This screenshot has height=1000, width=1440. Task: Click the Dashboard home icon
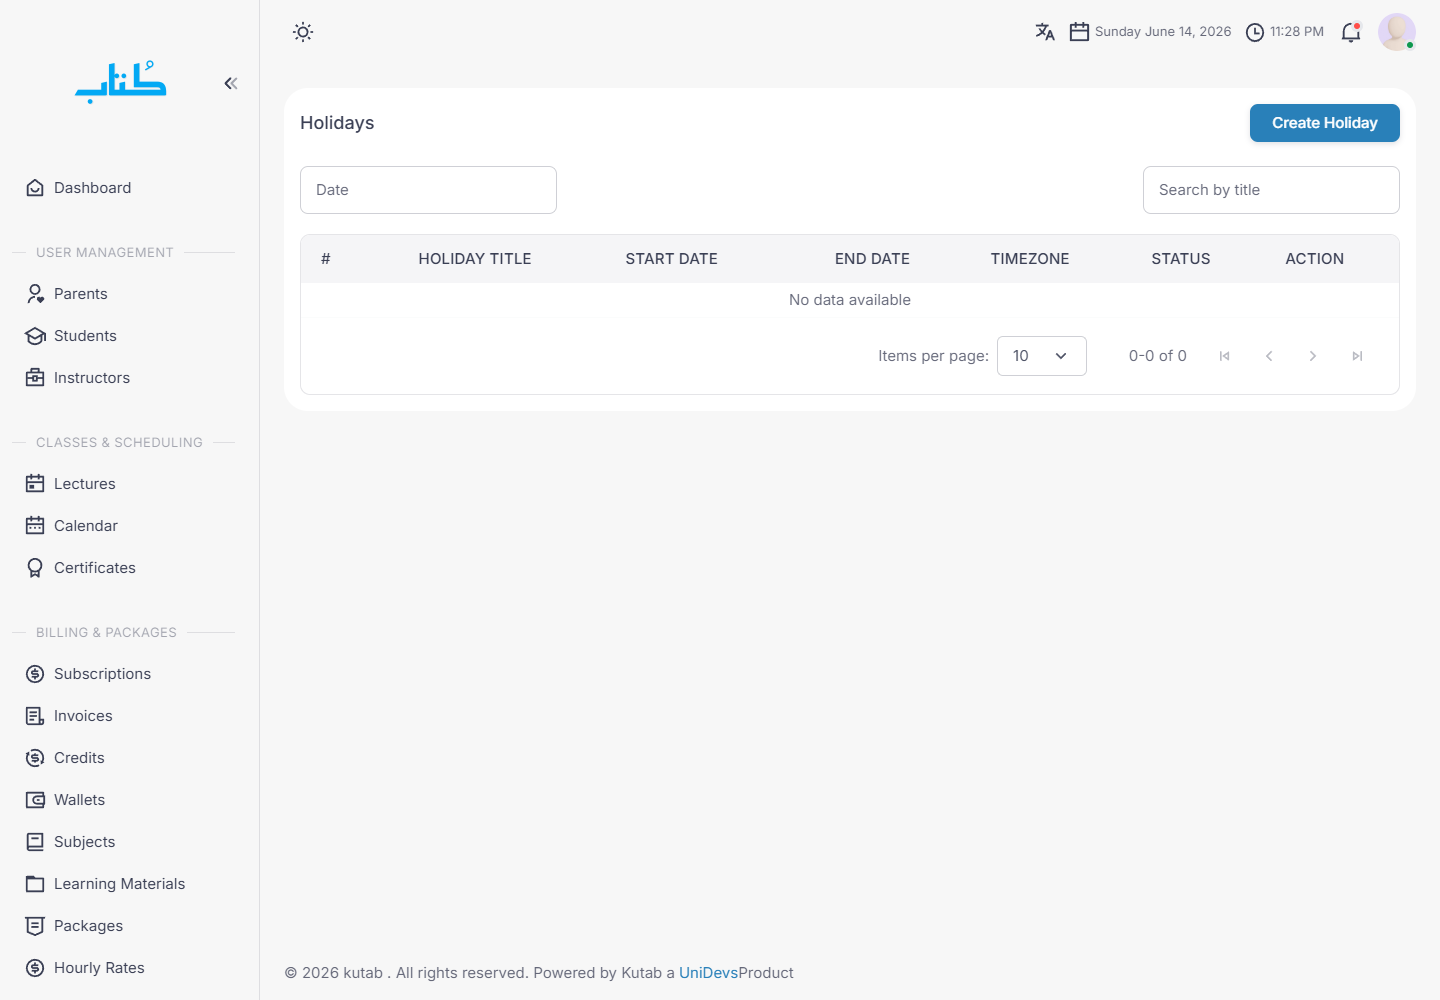point(35,188)
